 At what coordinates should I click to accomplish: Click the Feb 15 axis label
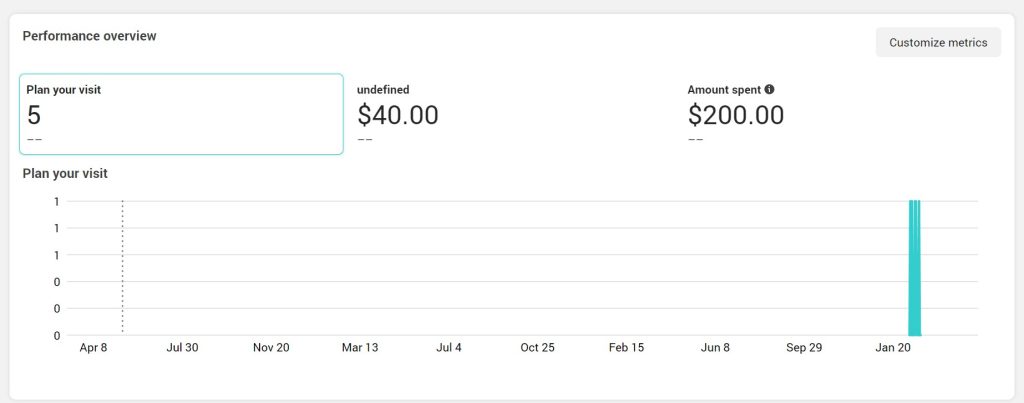point(626,347)
